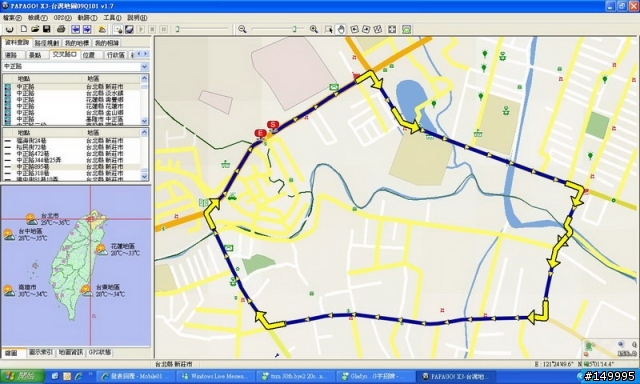640x384 pixels.
Task: Open the Windows Start button
Action: coord(22,376)
